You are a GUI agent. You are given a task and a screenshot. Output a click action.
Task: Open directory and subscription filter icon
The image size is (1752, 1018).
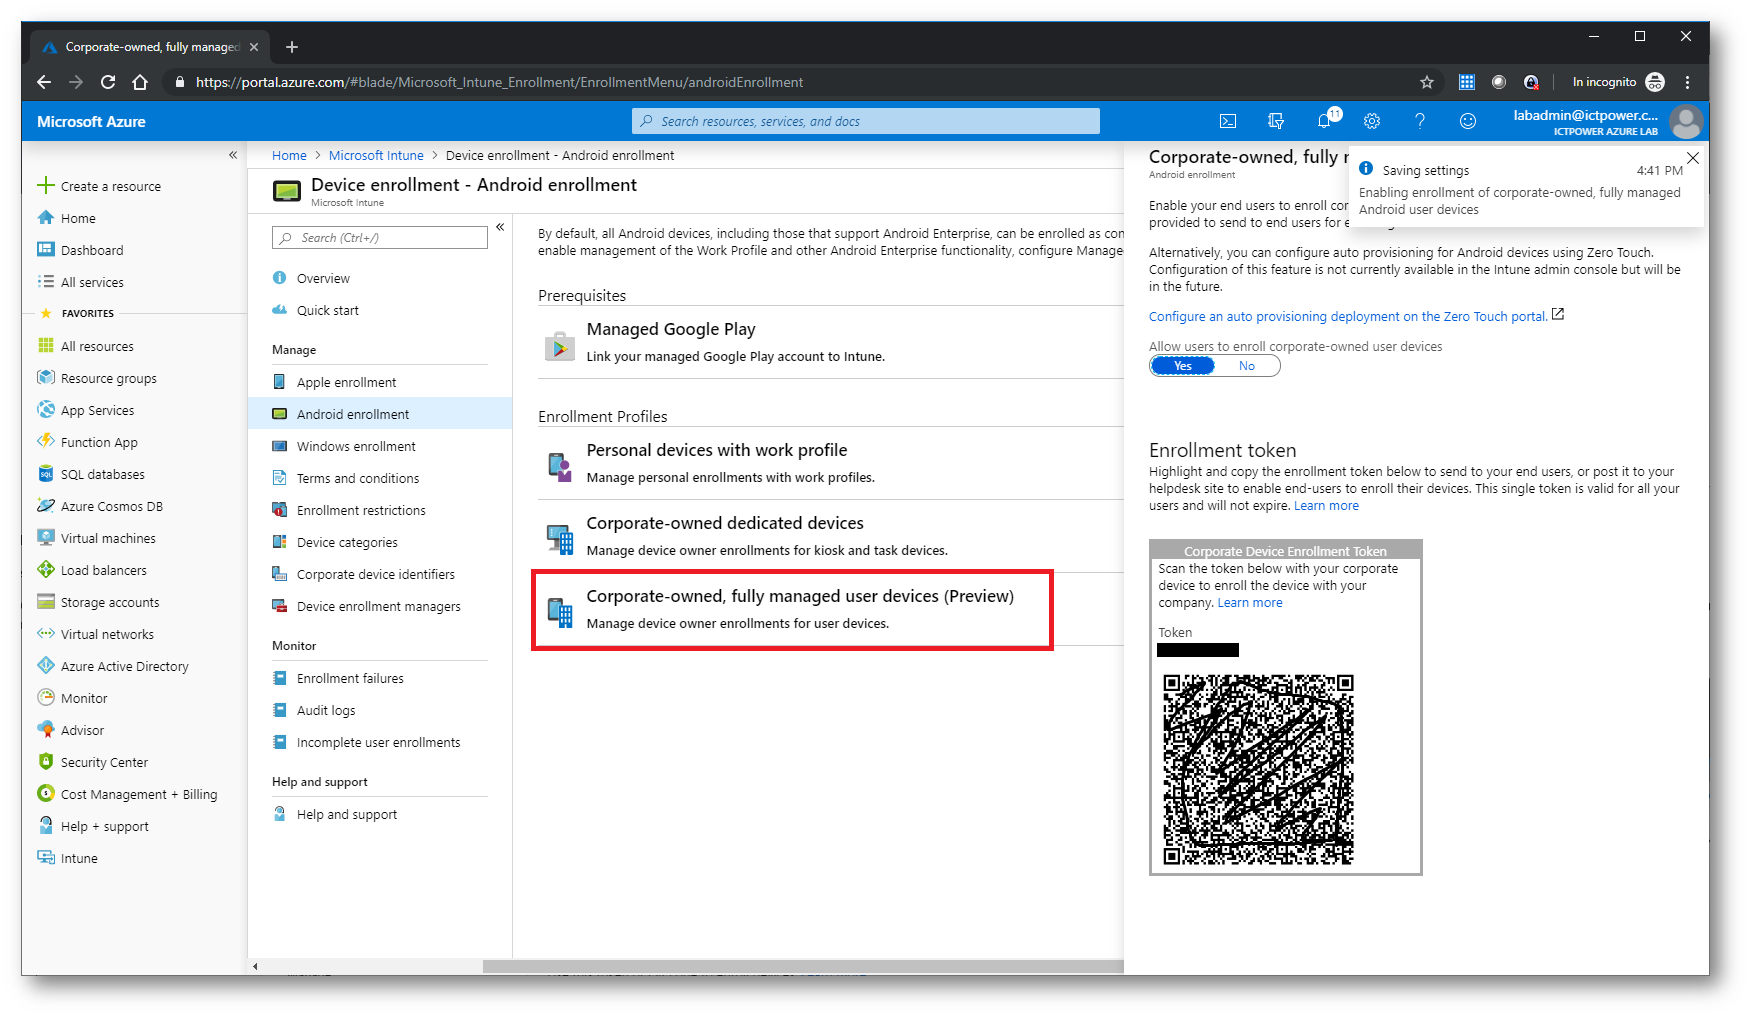coord(1276,121)
